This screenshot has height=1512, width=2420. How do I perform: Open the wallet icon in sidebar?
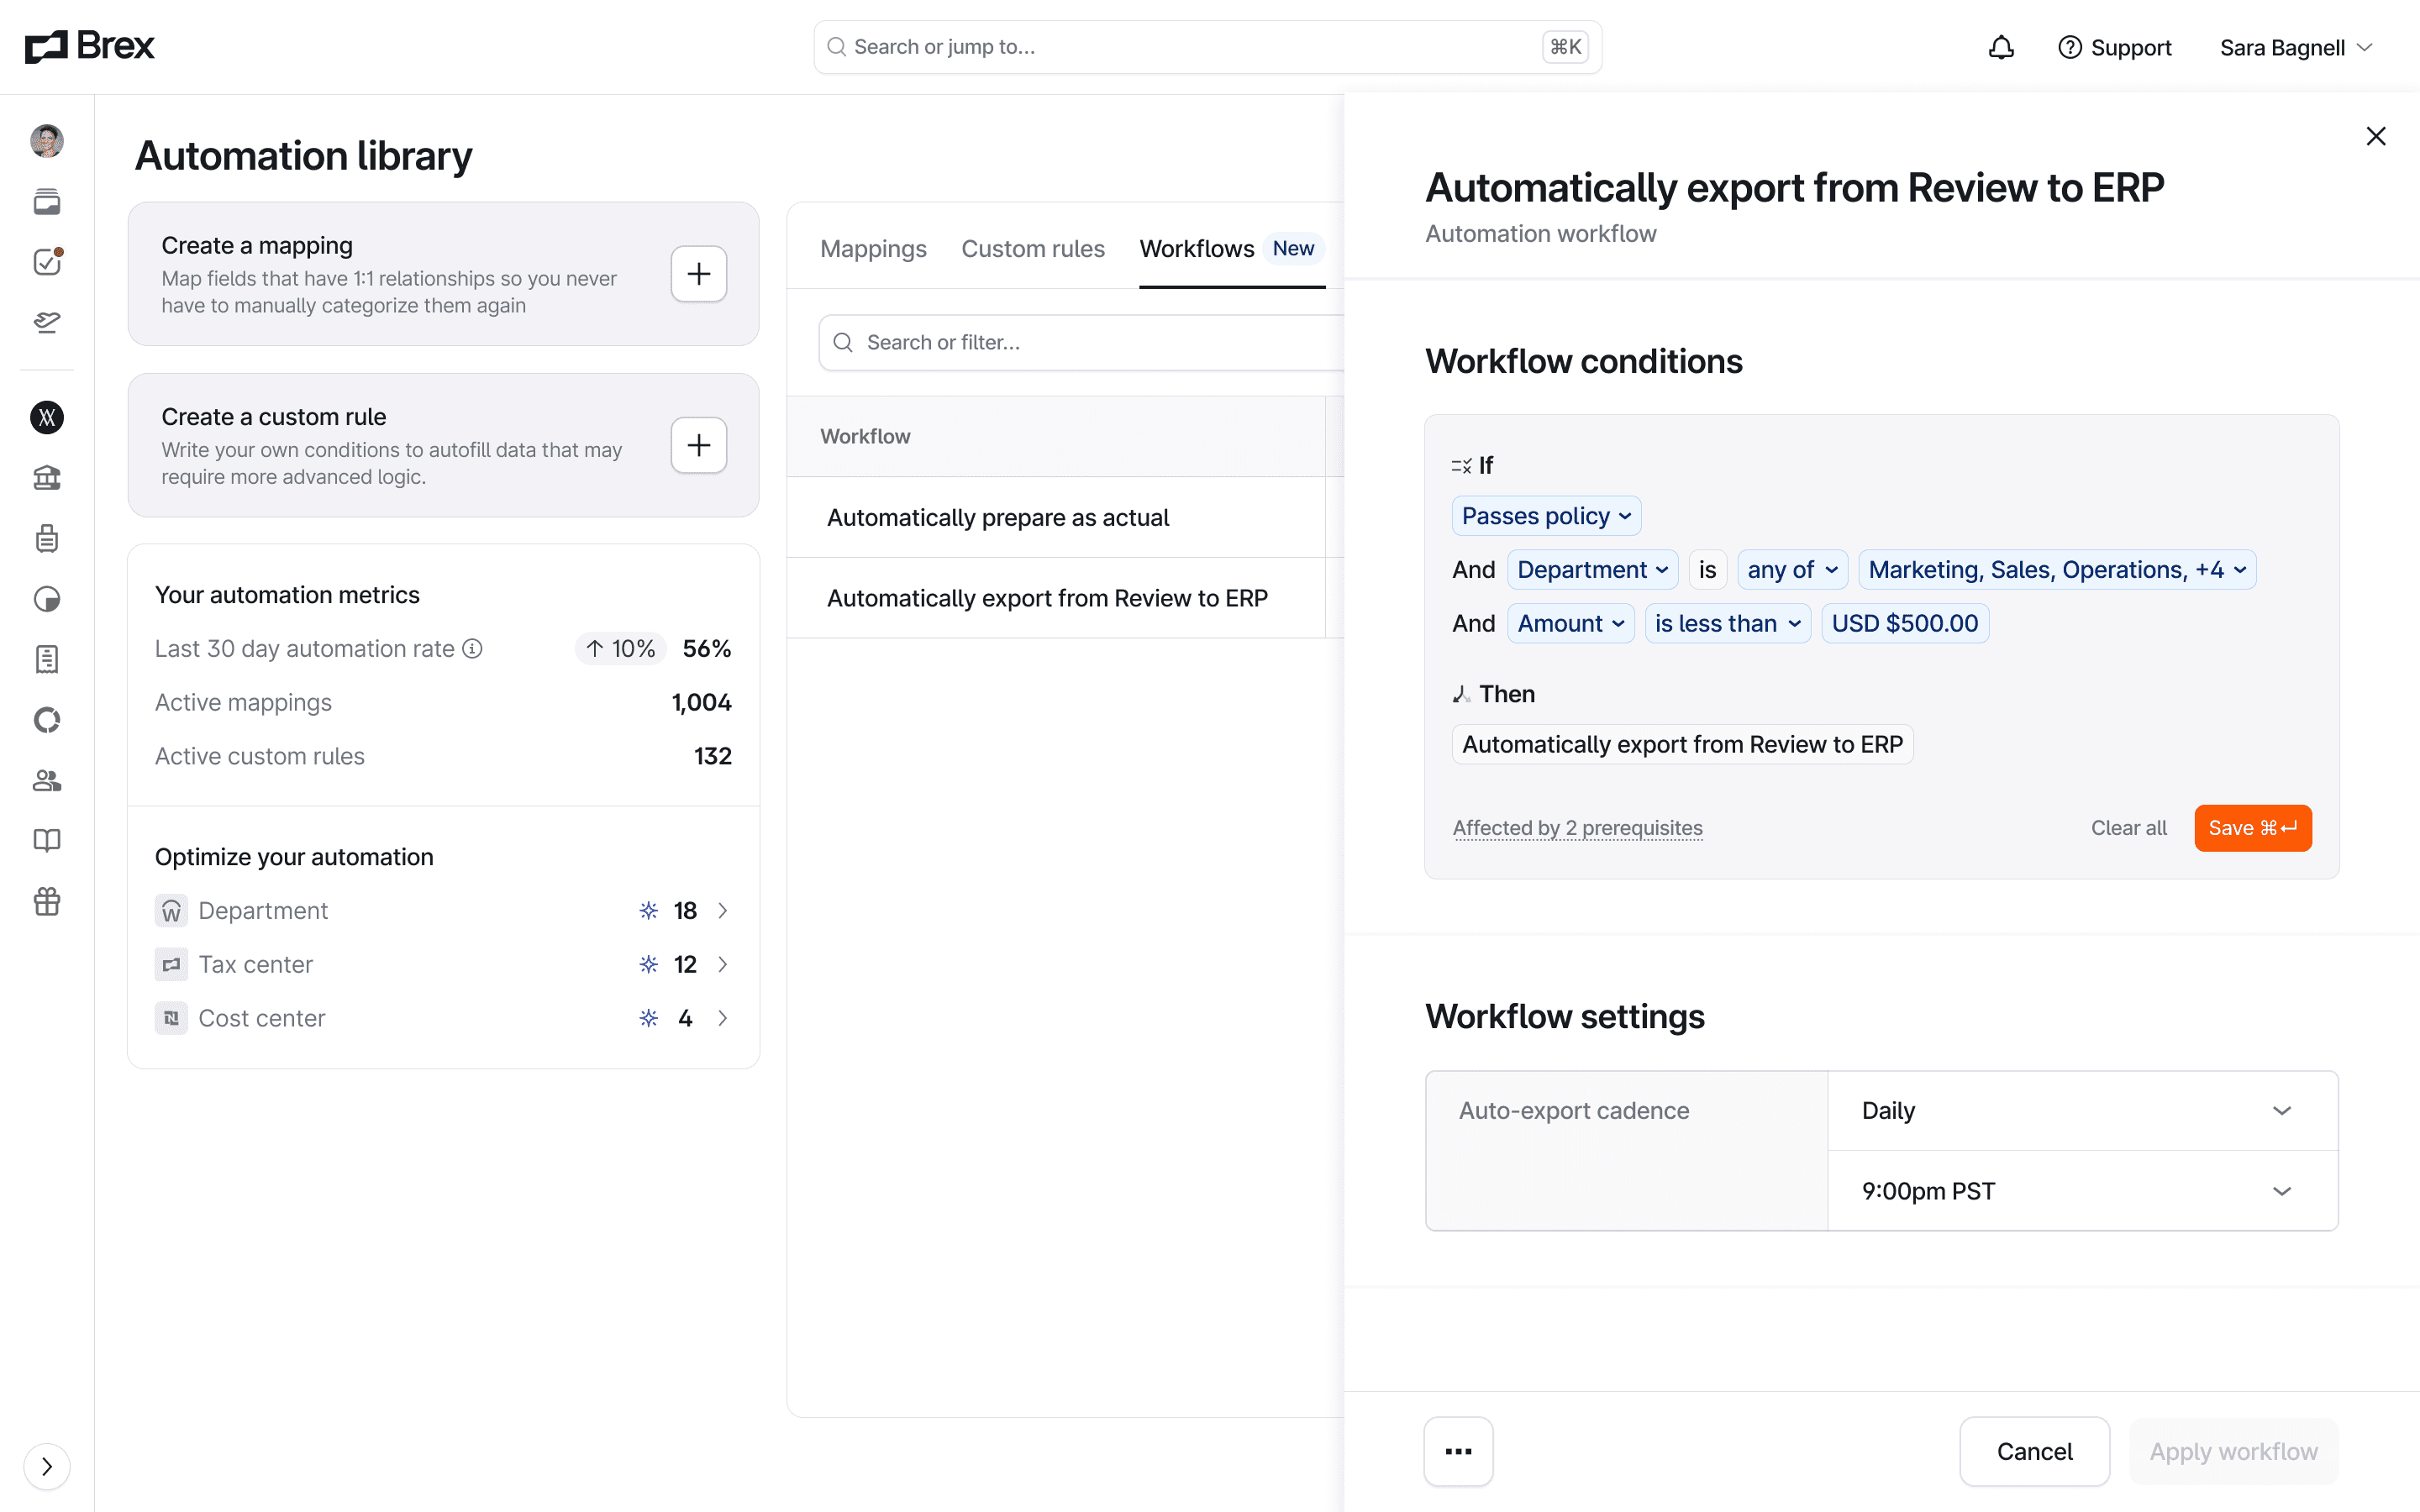click(47, 202)
